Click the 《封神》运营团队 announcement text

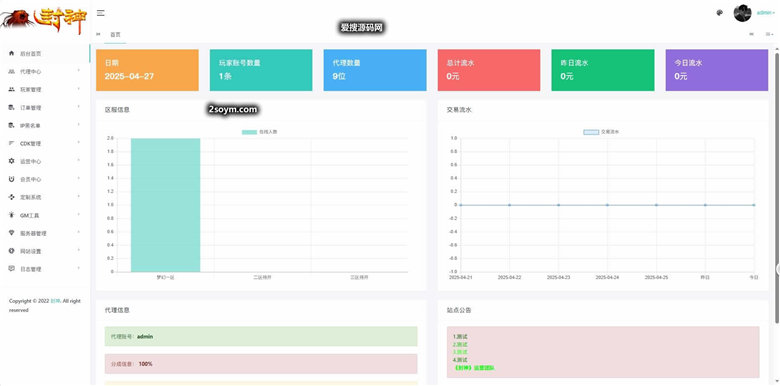(x=475, y=368)
